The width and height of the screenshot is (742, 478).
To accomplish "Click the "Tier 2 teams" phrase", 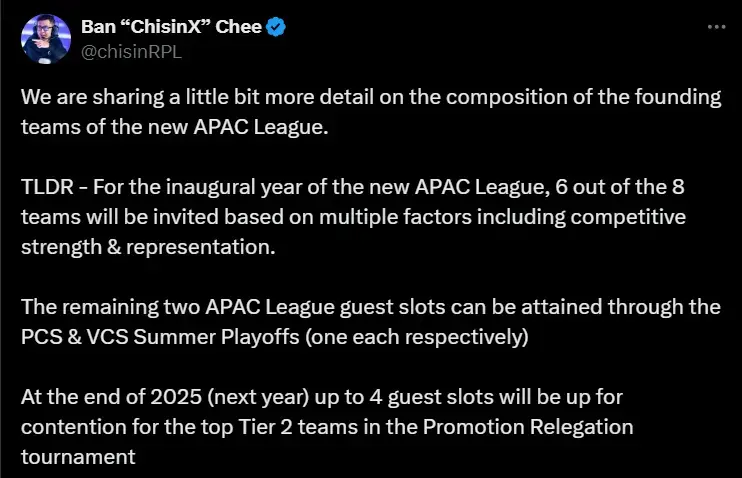I will 298,427.
